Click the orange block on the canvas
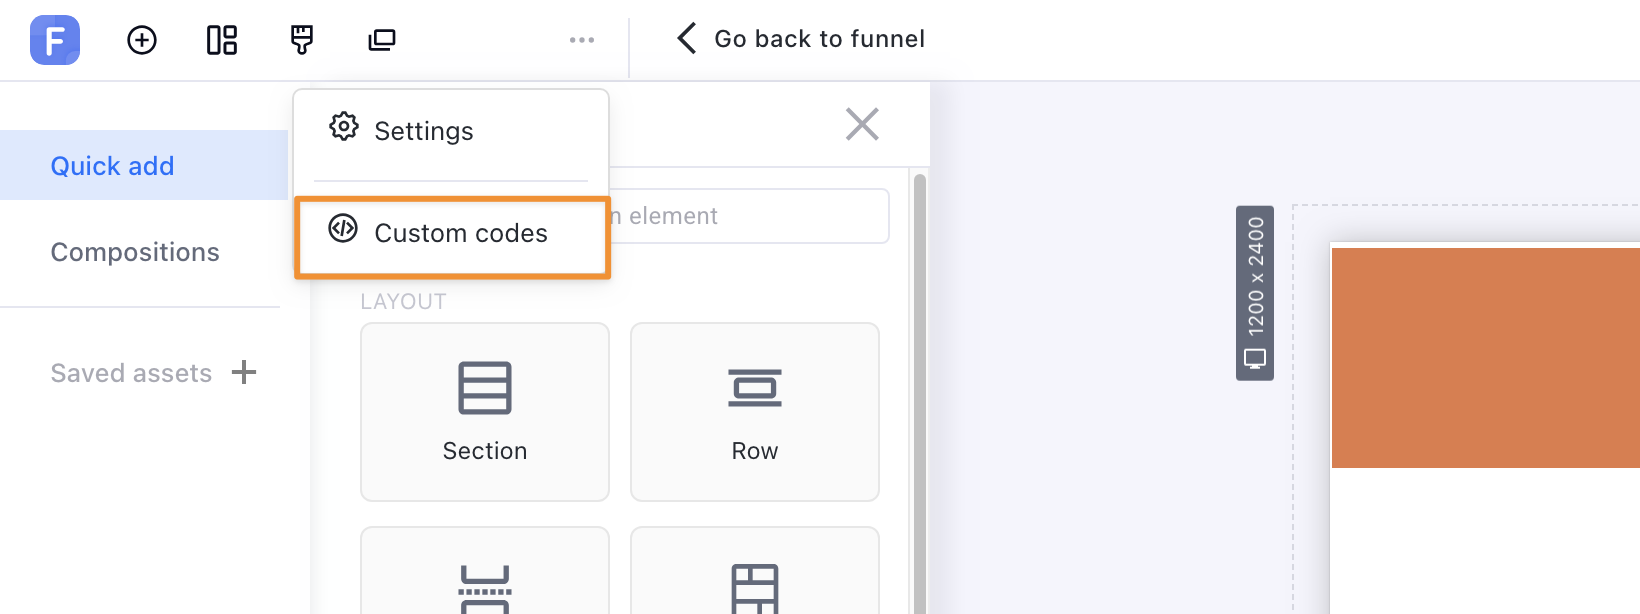This screenshot has height=614, width=1640. click(x=1485, y=358)
